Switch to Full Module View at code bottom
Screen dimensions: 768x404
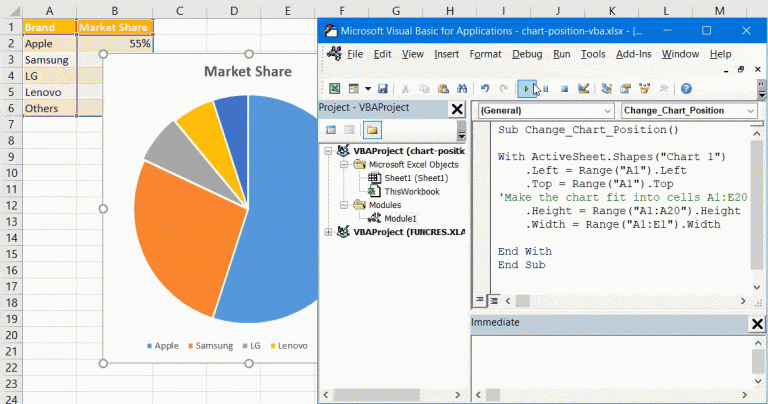click(494, 300)
